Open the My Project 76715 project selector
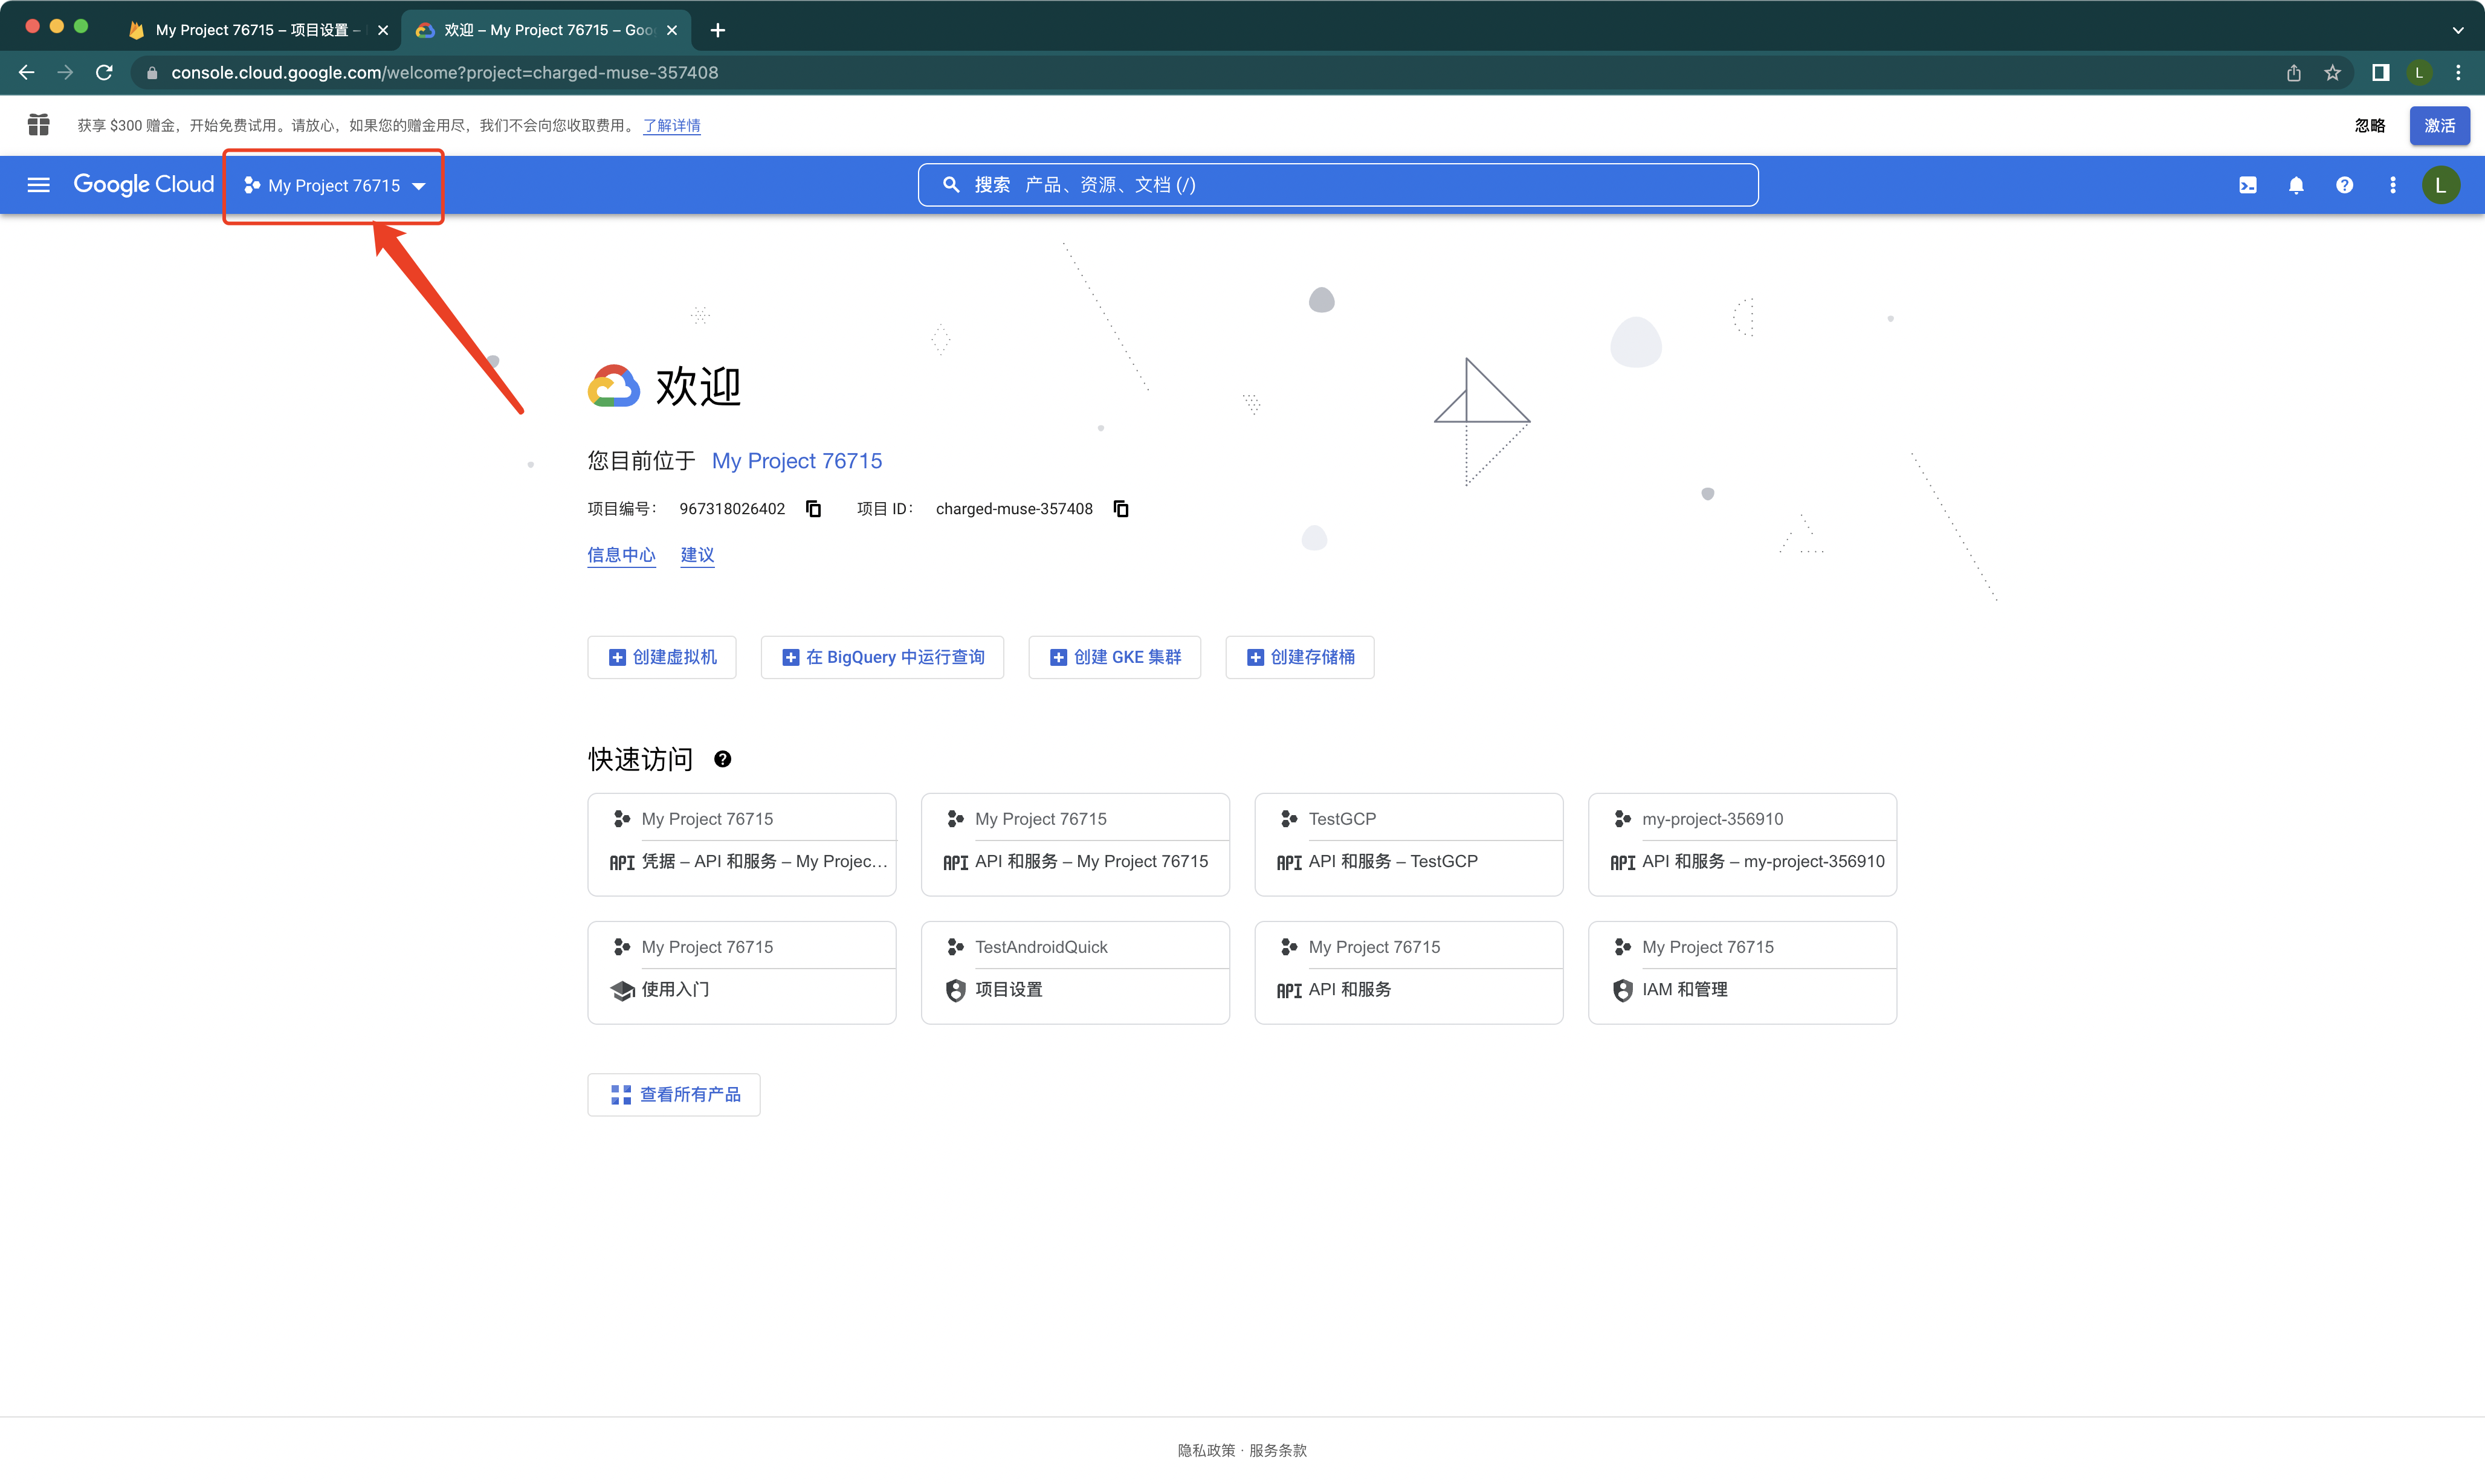The image size is (2485, 1484). point(335,186)
